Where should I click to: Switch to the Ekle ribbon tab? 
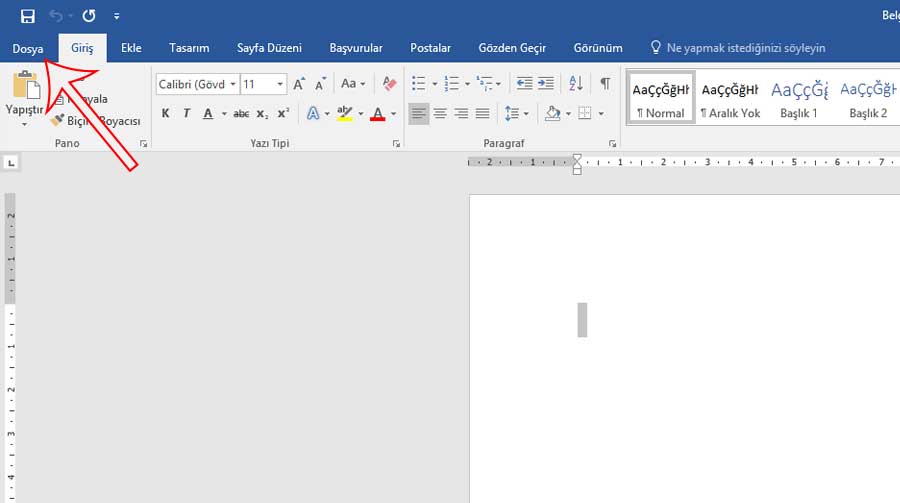tap(131, 48)
